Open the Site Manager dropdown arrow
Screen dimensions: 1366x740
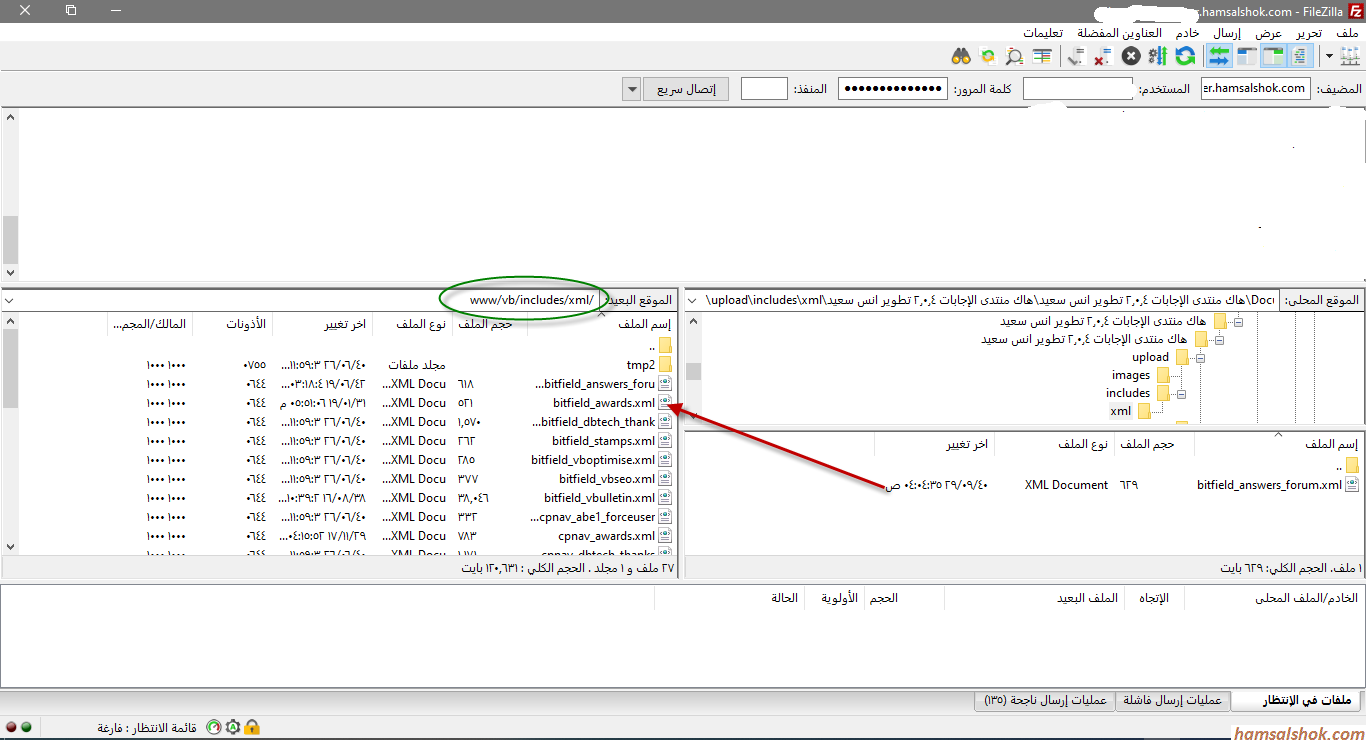(x=1328, y=56)
